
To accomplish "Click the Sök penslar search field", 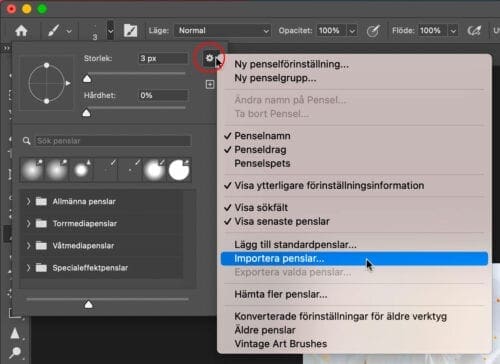I will 113,141.
